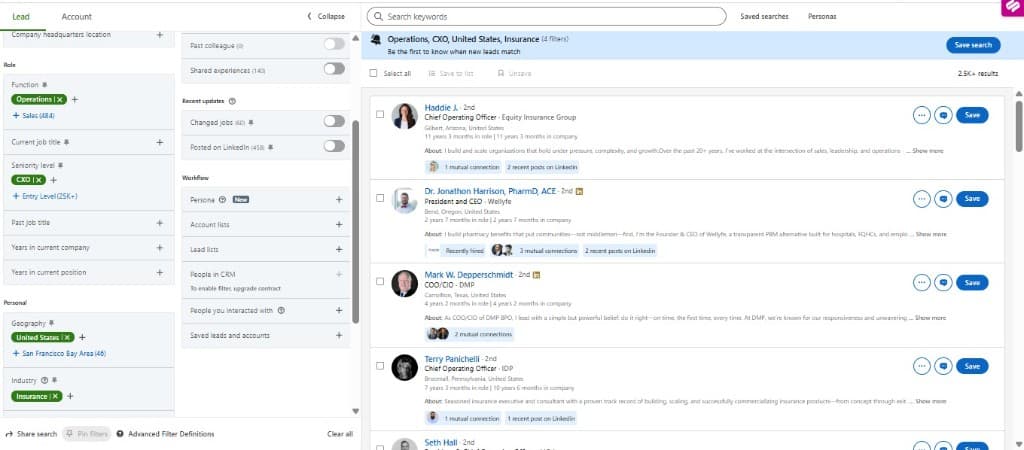Open more options for Terry Panichelli
The height and width of the screenshot is (450, 1024).
(921, 366)
